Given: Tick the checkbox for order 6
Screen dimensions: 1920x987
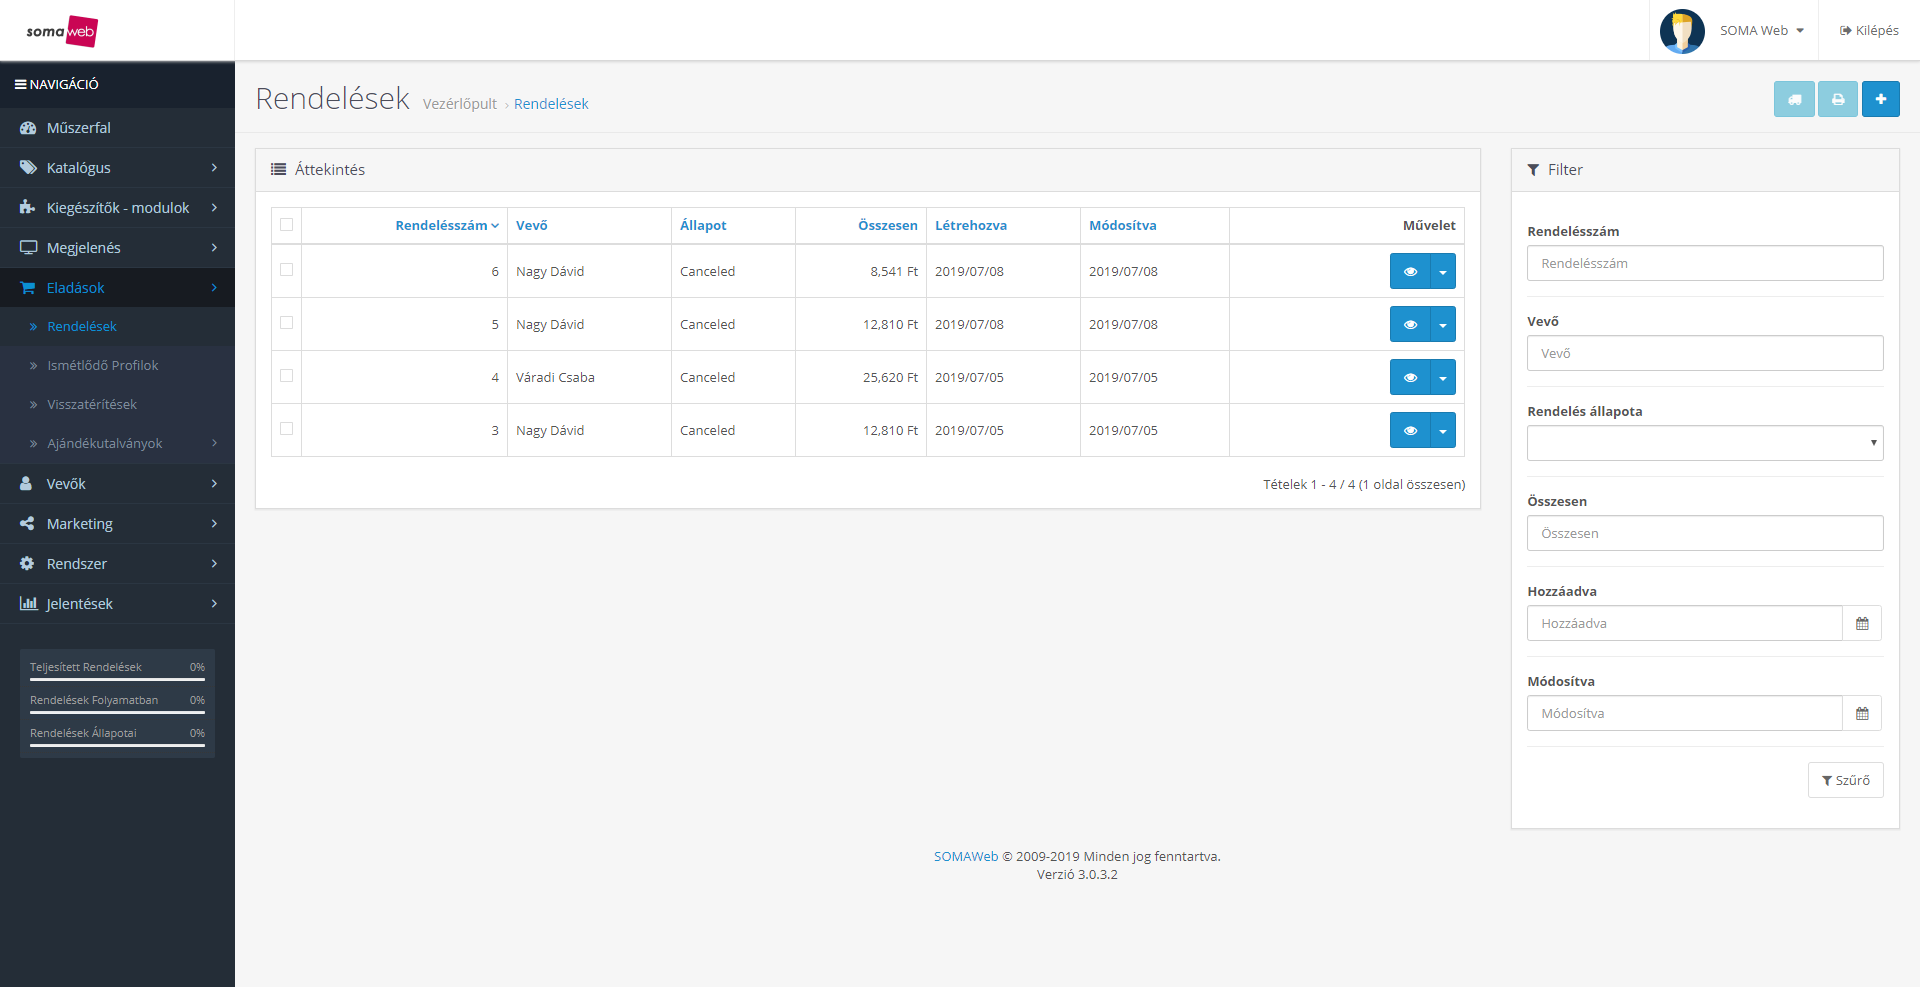Looking at the screenshot, I should click(287, 270).
